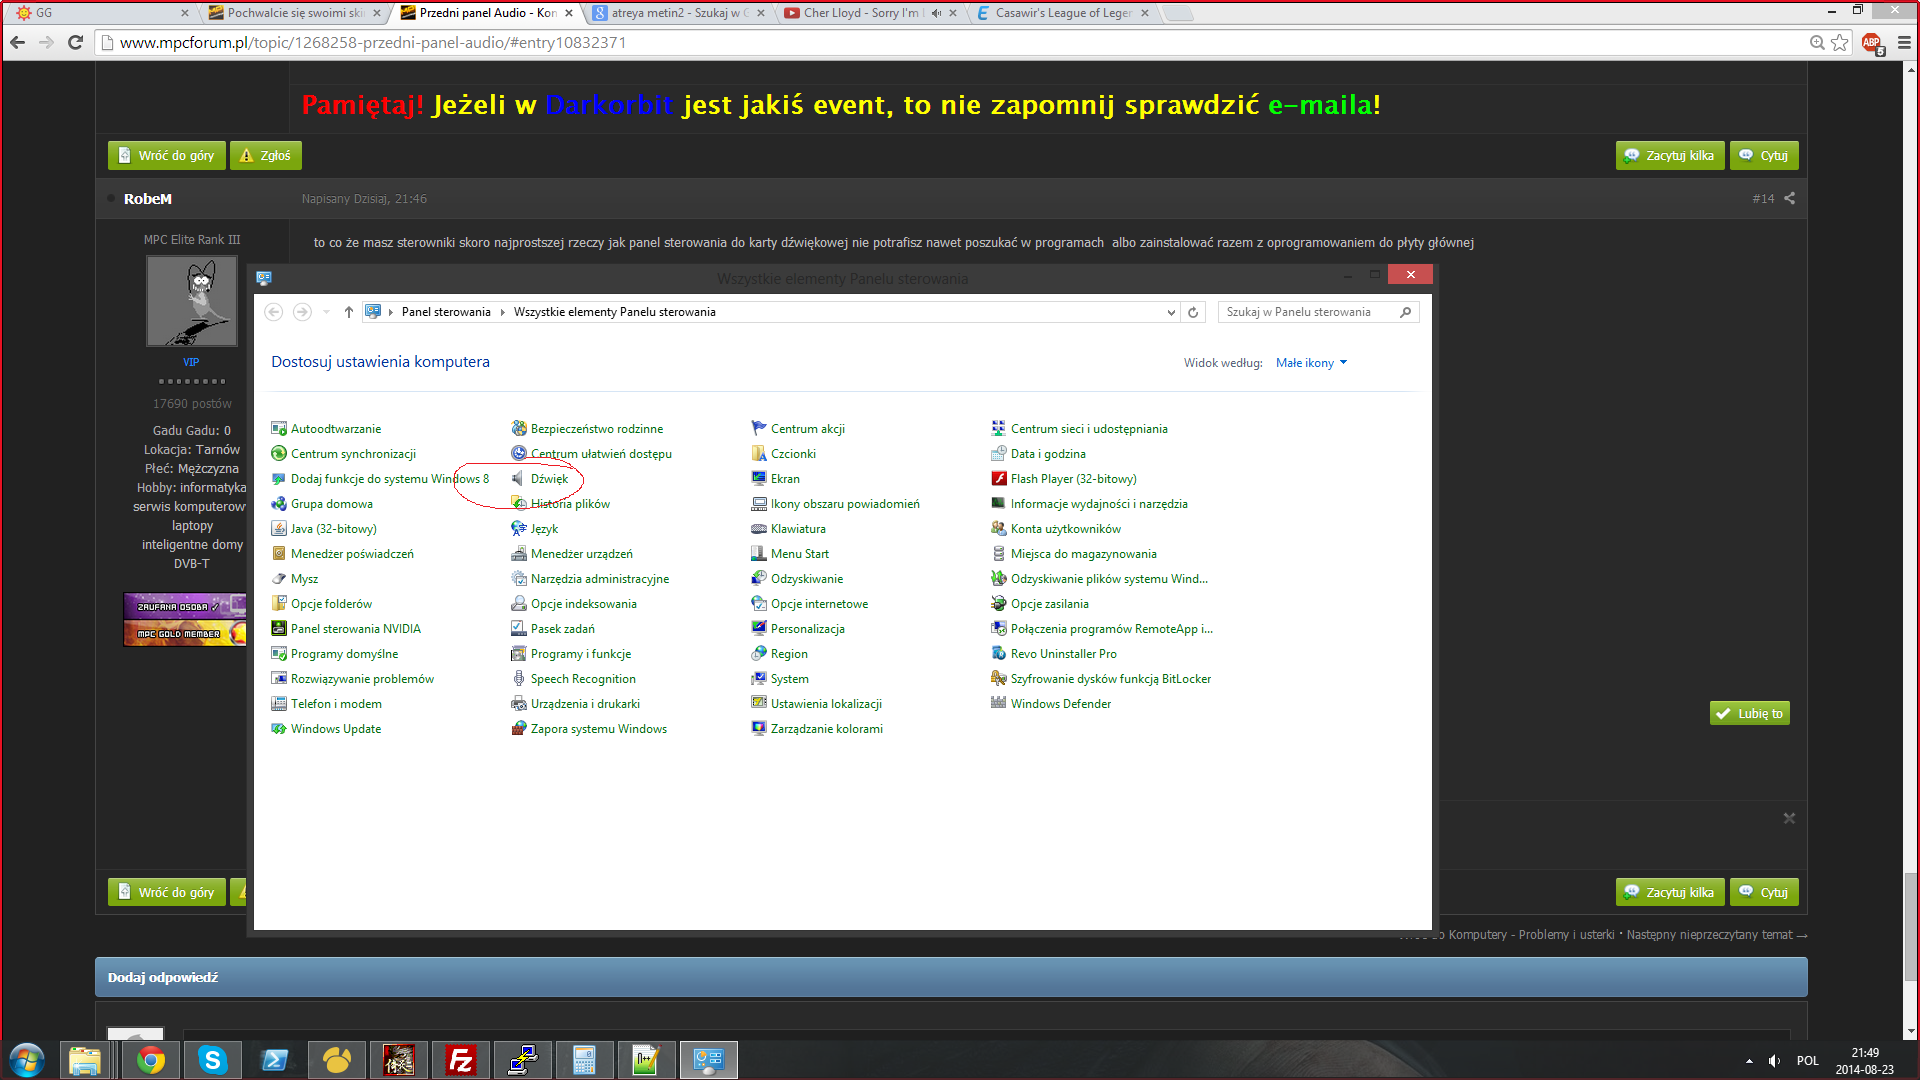
Task: Click the Flash Player icon
Action: pyautogui.click(x=998, y=479)
